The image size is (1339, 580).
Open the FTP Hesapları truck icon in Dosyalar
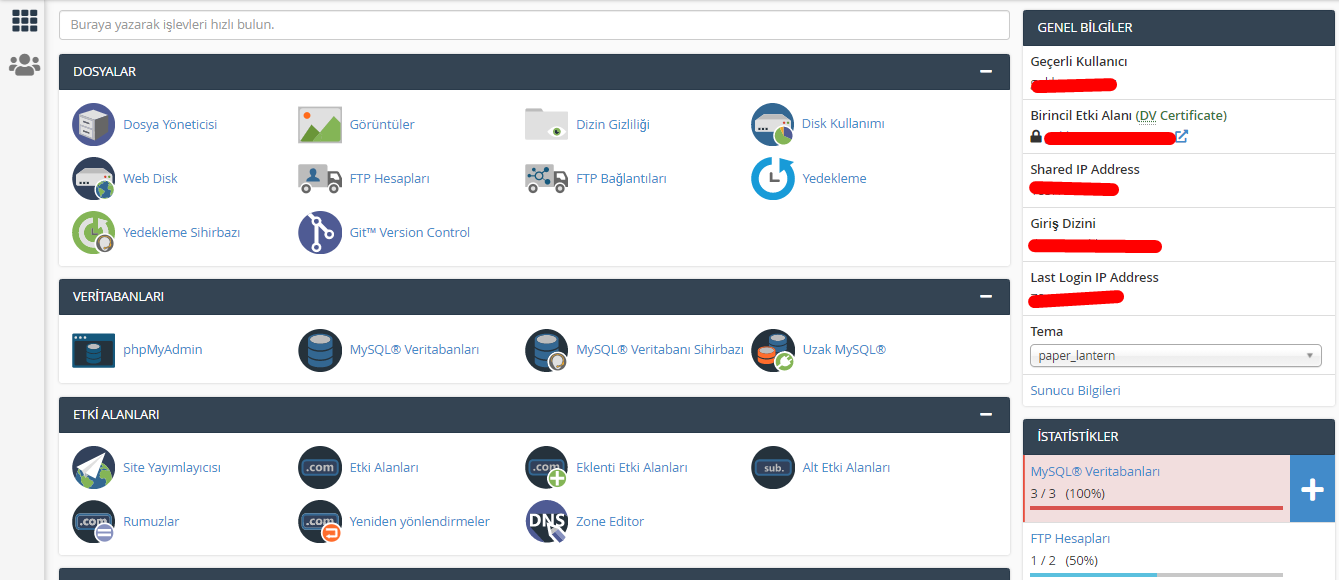point(320,179)
